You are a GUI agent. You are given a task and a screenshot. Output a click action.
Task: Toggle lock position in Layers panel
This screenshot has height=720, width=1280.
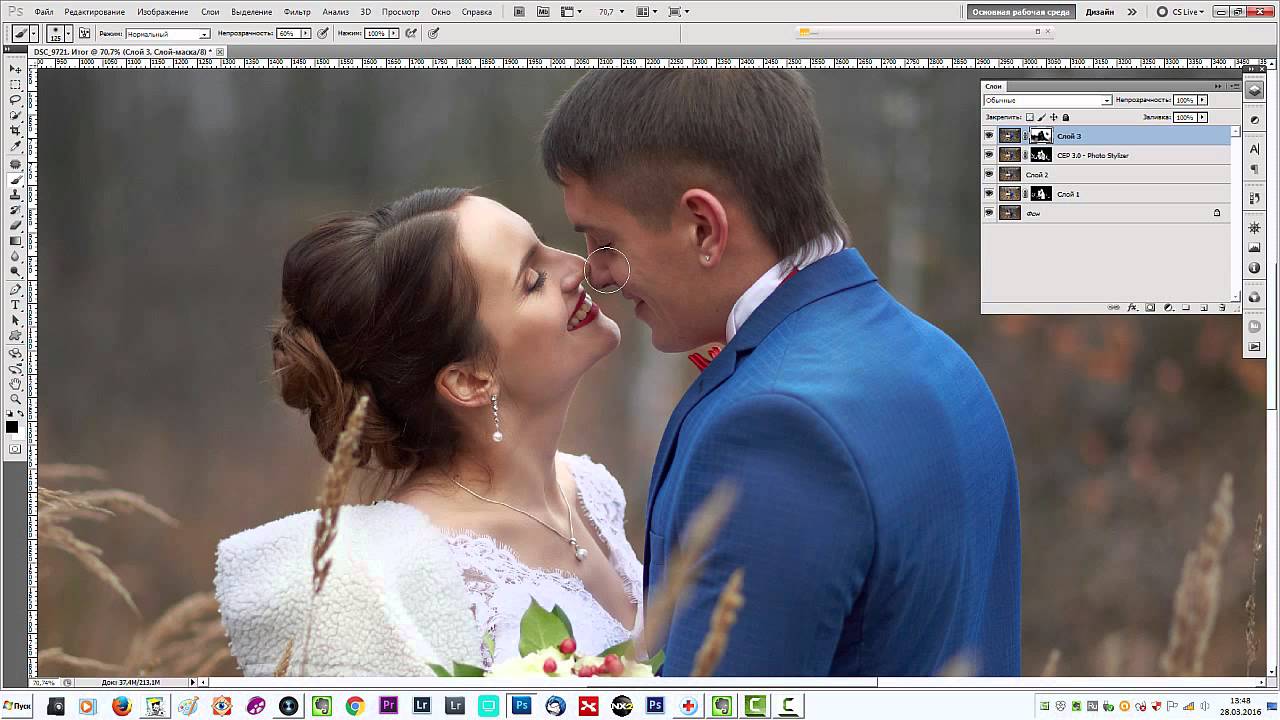click(1054, 117)
